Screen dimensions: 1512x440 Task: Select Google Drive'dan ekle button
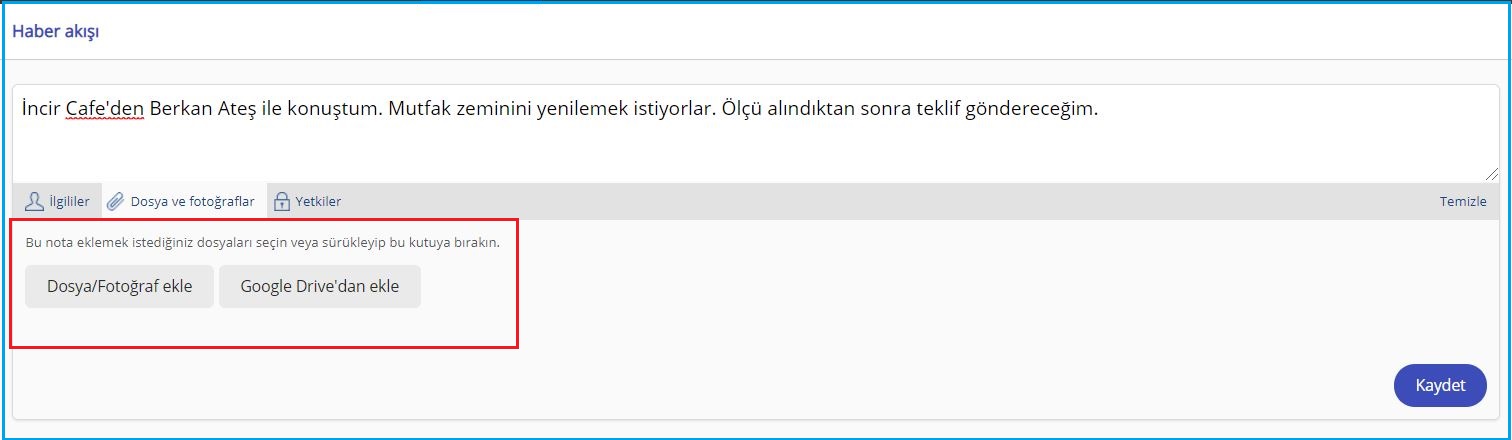point(320,286)
